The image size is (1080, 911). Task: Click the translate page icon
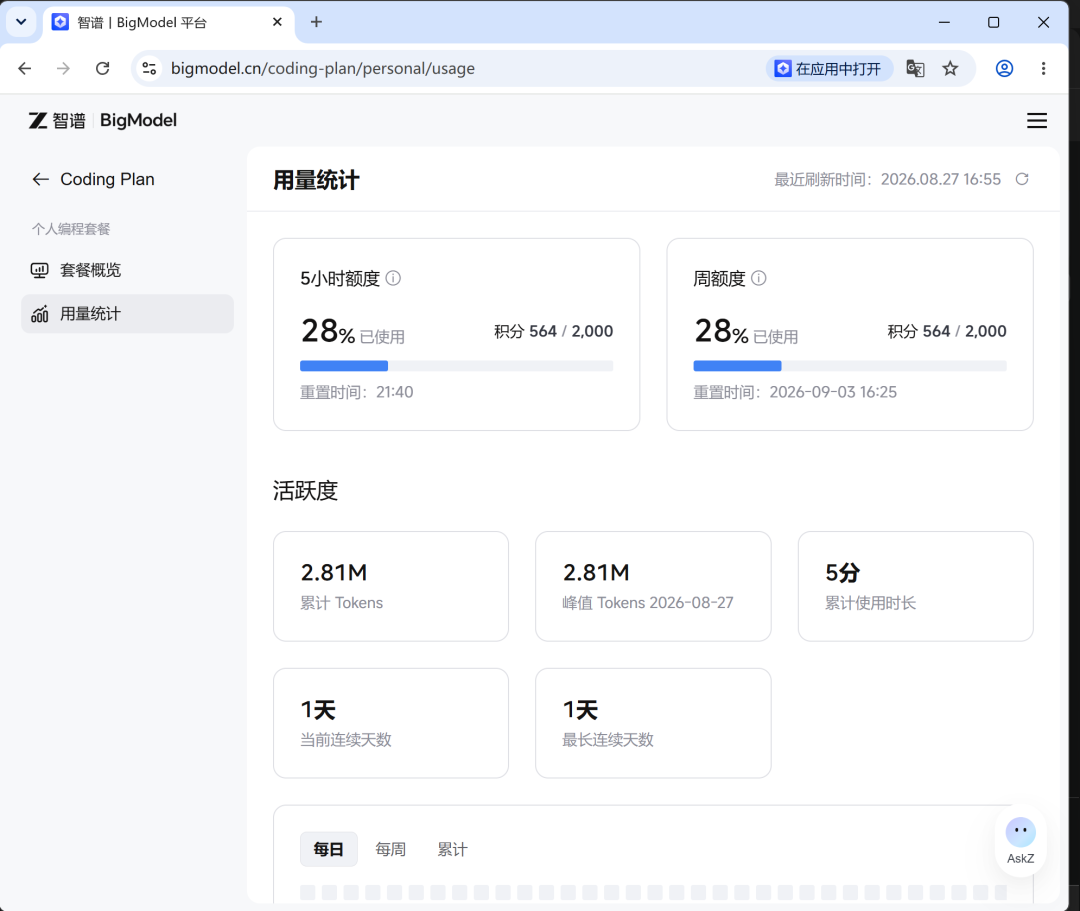coord(915,68)
